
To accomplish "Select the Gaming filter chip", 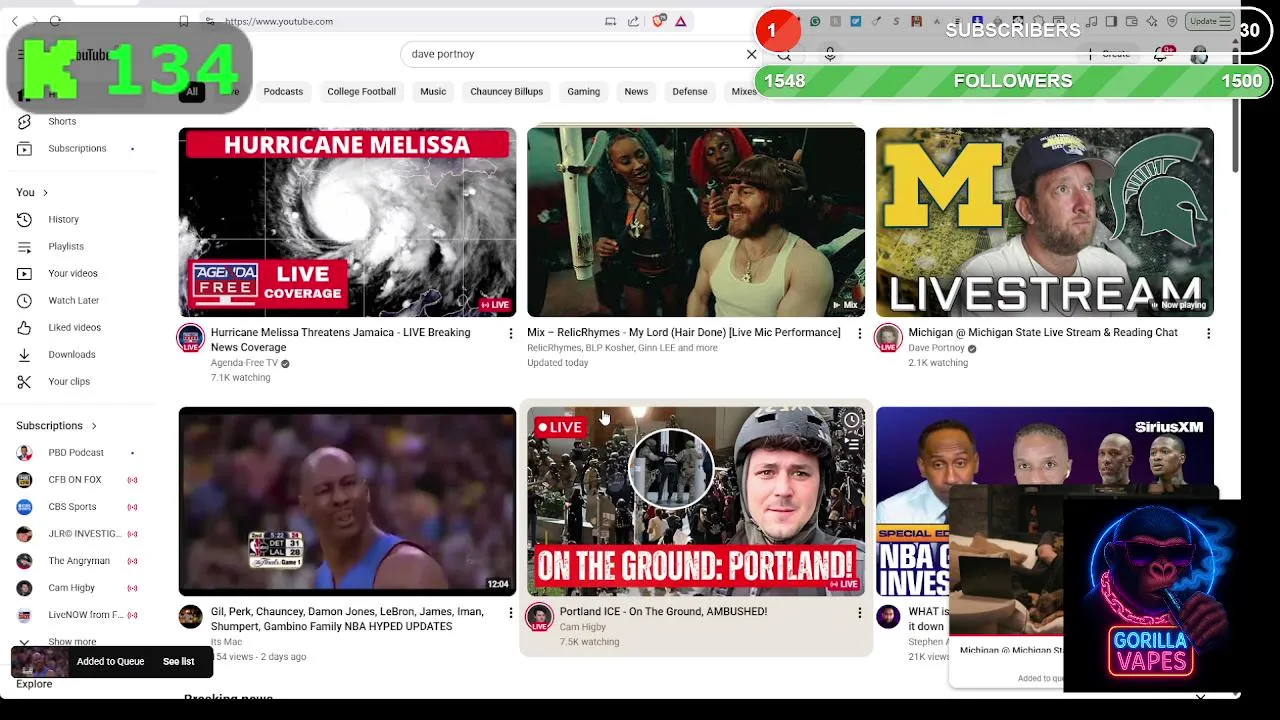I will click(583, 92).
